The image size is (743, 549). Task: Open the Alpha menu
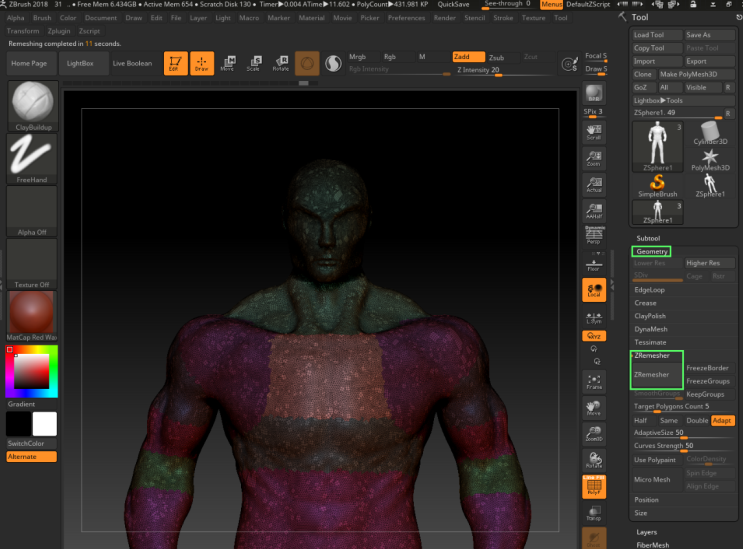[16, 18]
